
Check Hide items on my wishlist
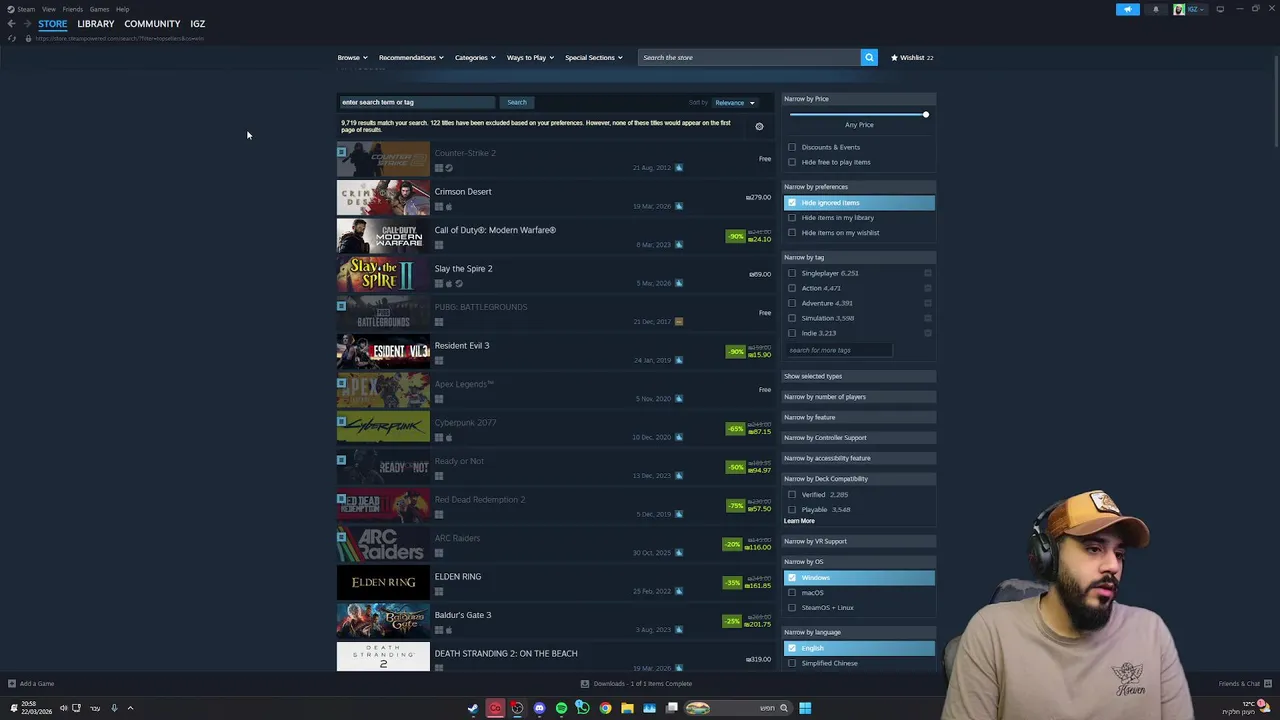click(x=792, y=233)
